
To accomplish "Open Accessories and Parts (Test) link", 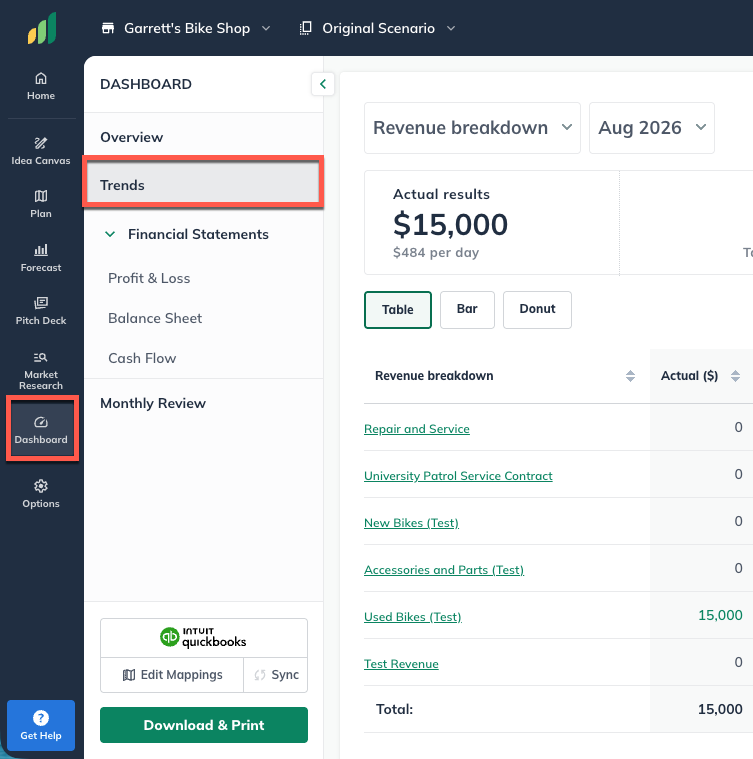I will 444,570.
